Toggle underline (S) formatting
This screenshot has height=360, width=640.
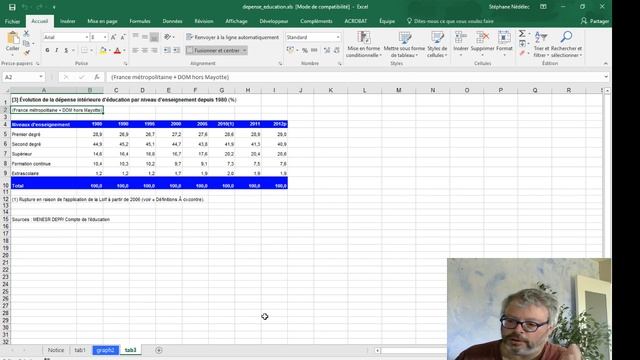click(66, 50)
